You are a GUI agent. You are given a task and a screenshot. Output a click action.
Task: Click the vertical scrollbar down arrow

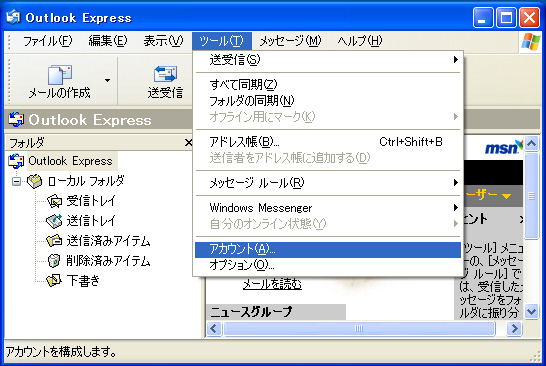tap(531, 311)
